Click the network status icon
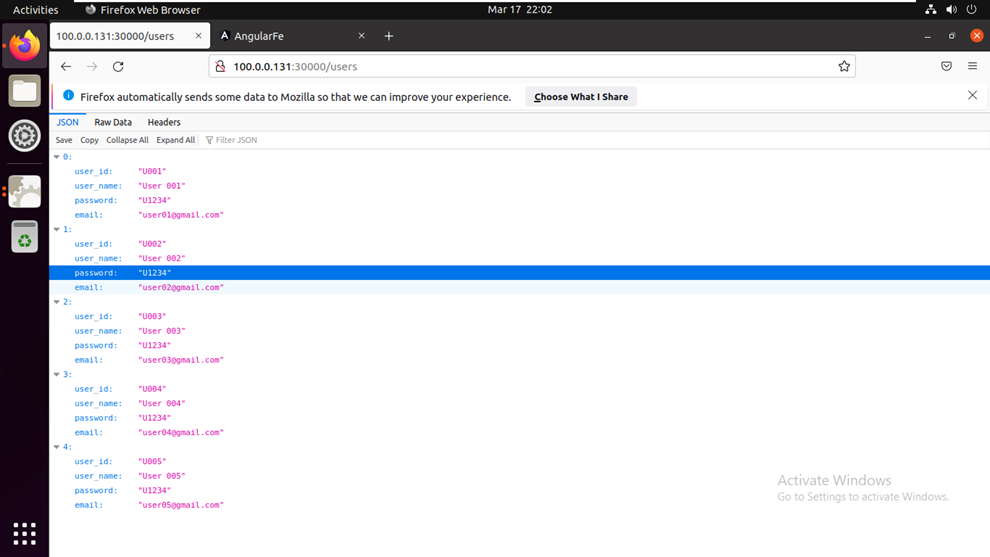The image size is (990, 557). click(x=931, y=9)
